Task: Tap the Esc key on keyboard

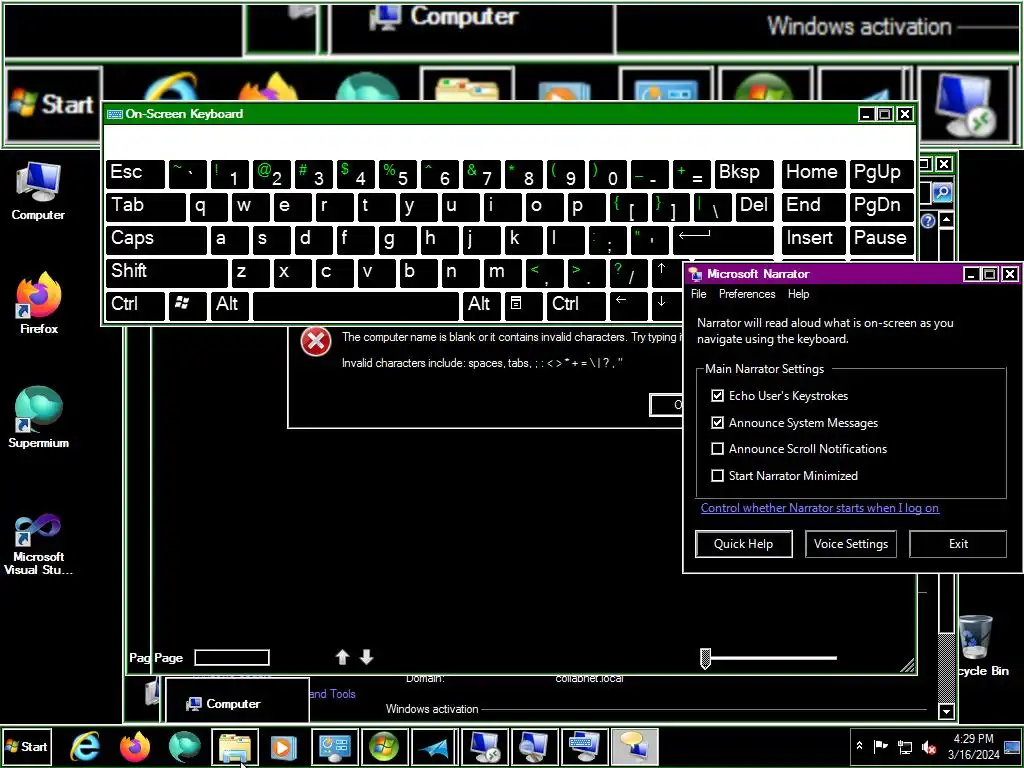Action: 135,174
